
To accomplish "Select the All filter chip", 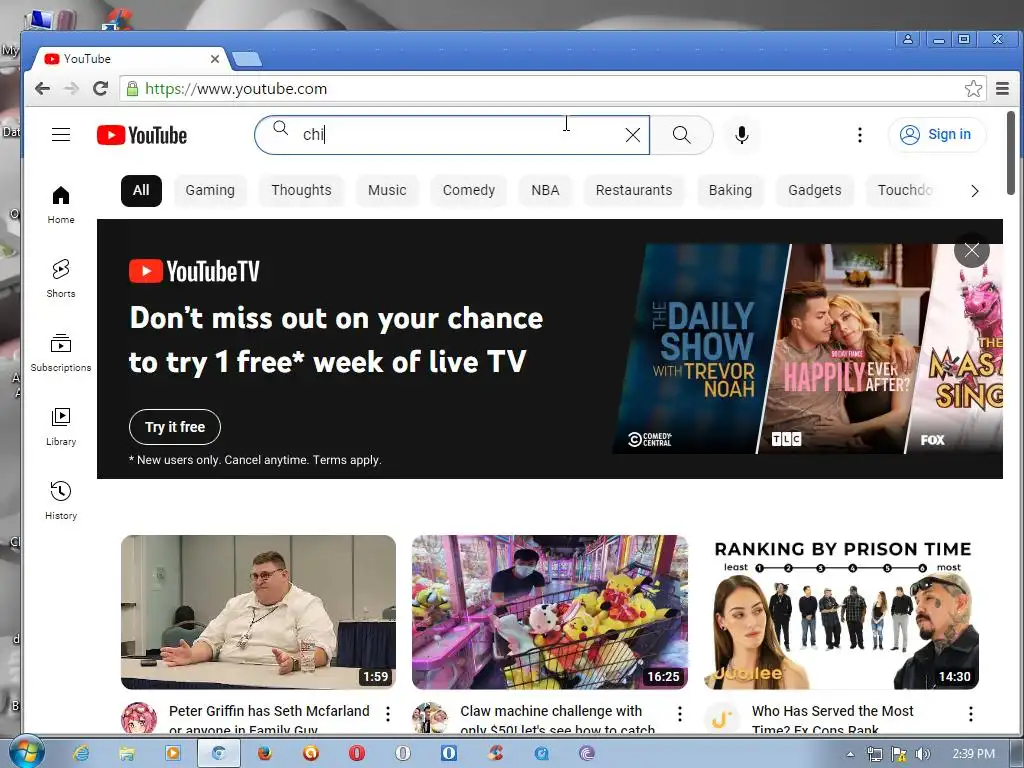I will point(141,190).
